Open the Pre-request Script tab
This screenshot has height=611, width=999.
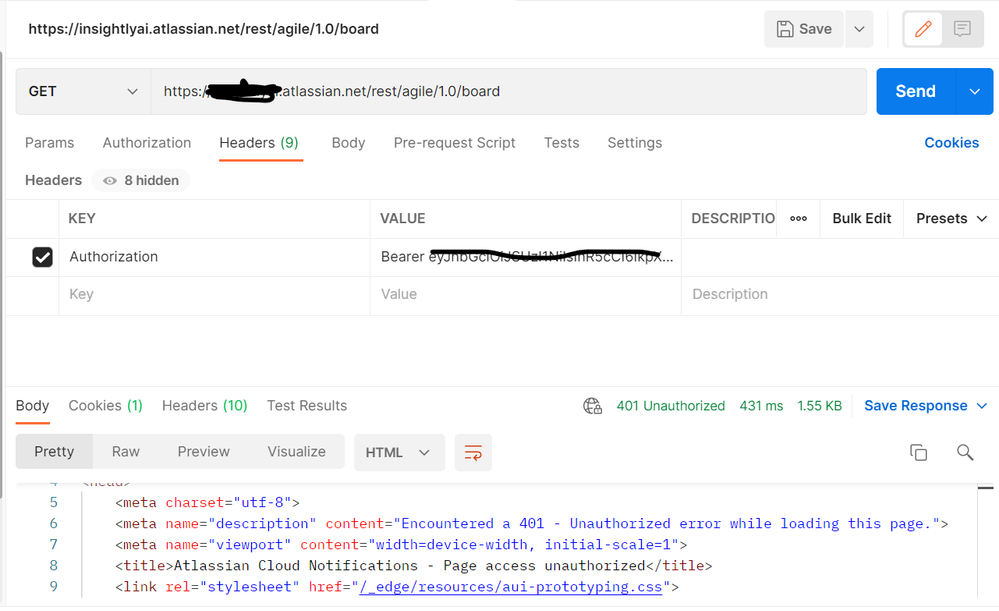[x=454, y=143]
